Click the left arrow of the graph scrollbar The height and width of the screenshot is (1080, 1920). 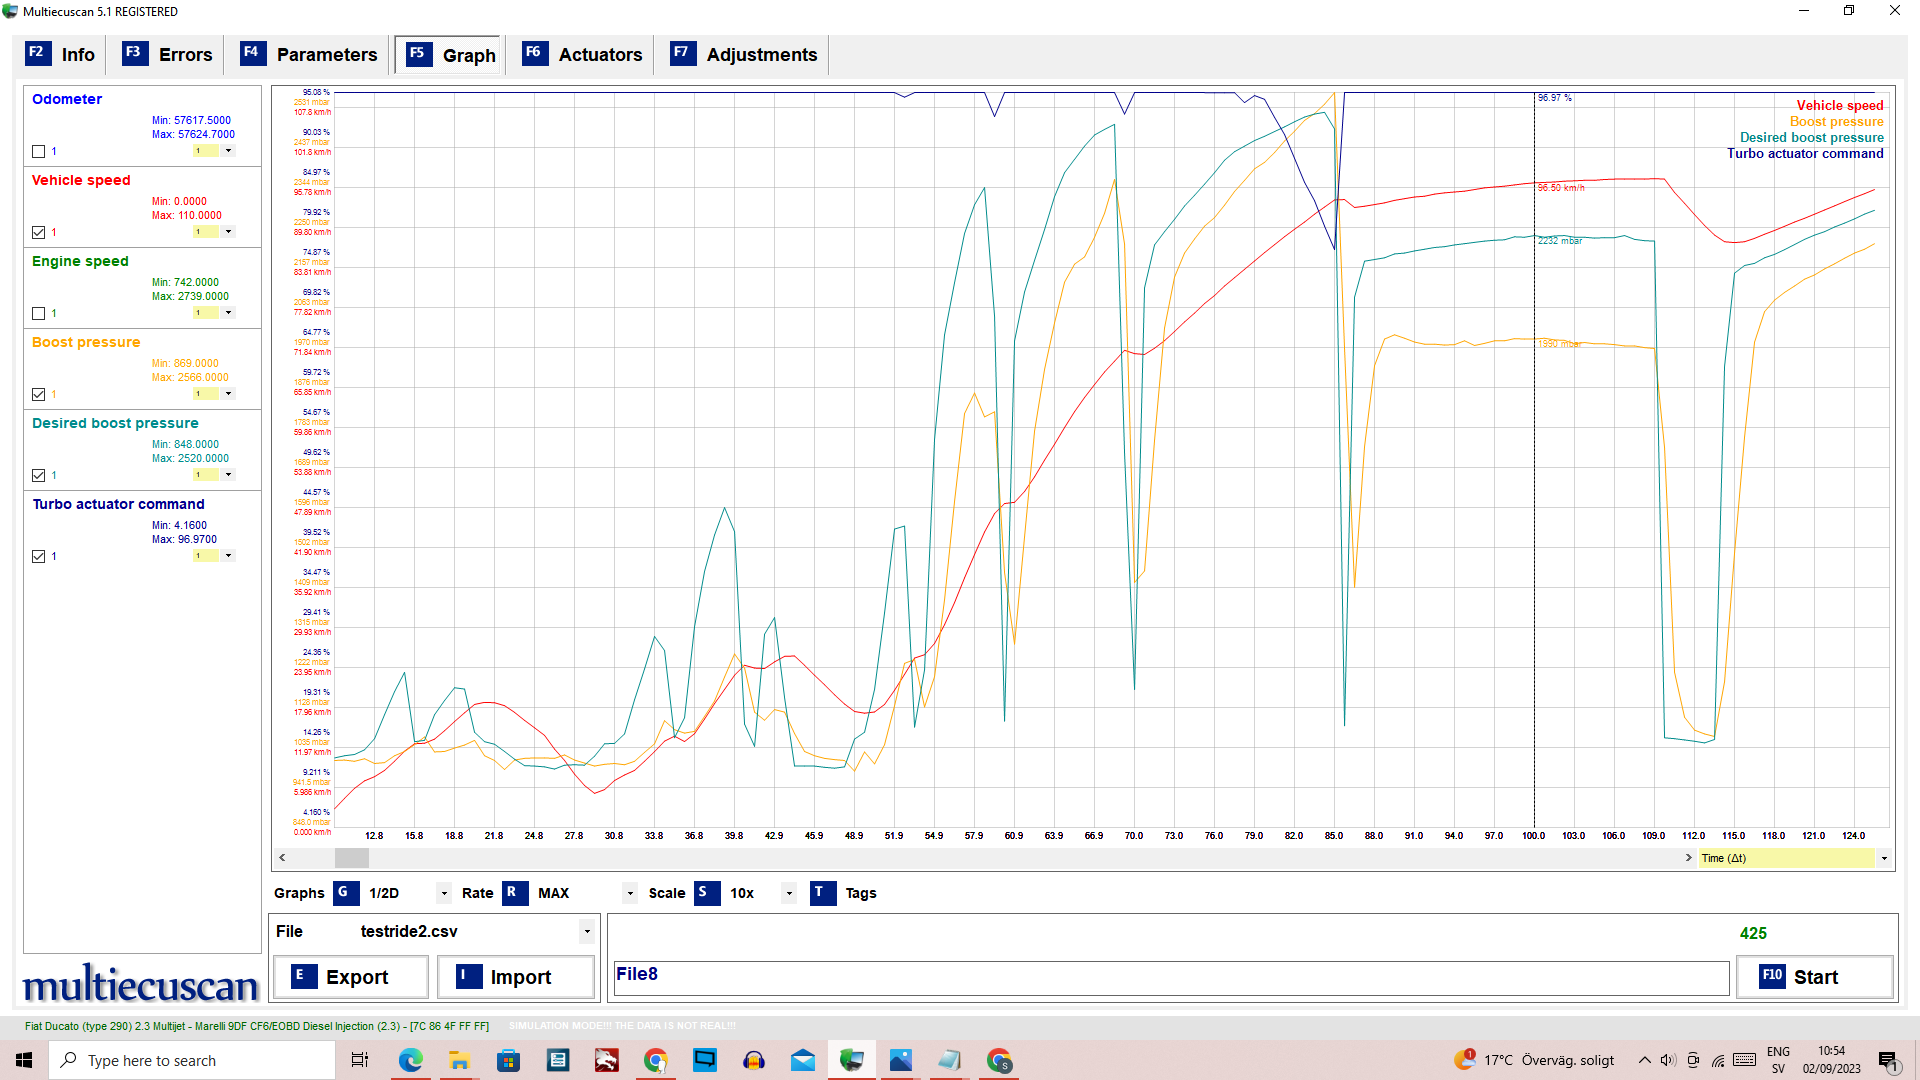(x=283, y=858)
